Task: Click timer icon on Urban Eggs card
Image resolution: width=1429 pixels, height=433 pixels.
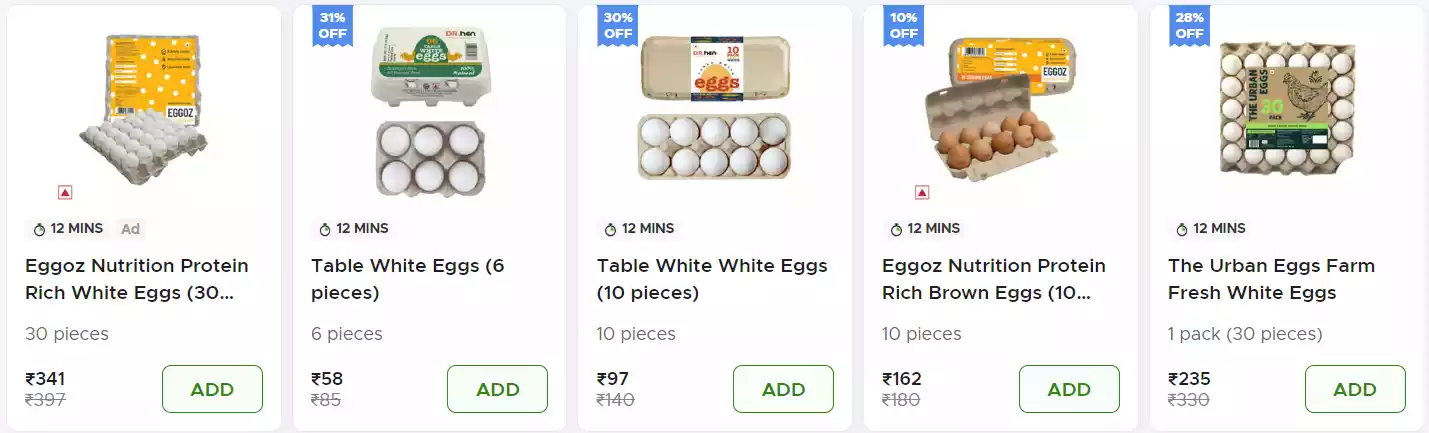Action: 1182,229
